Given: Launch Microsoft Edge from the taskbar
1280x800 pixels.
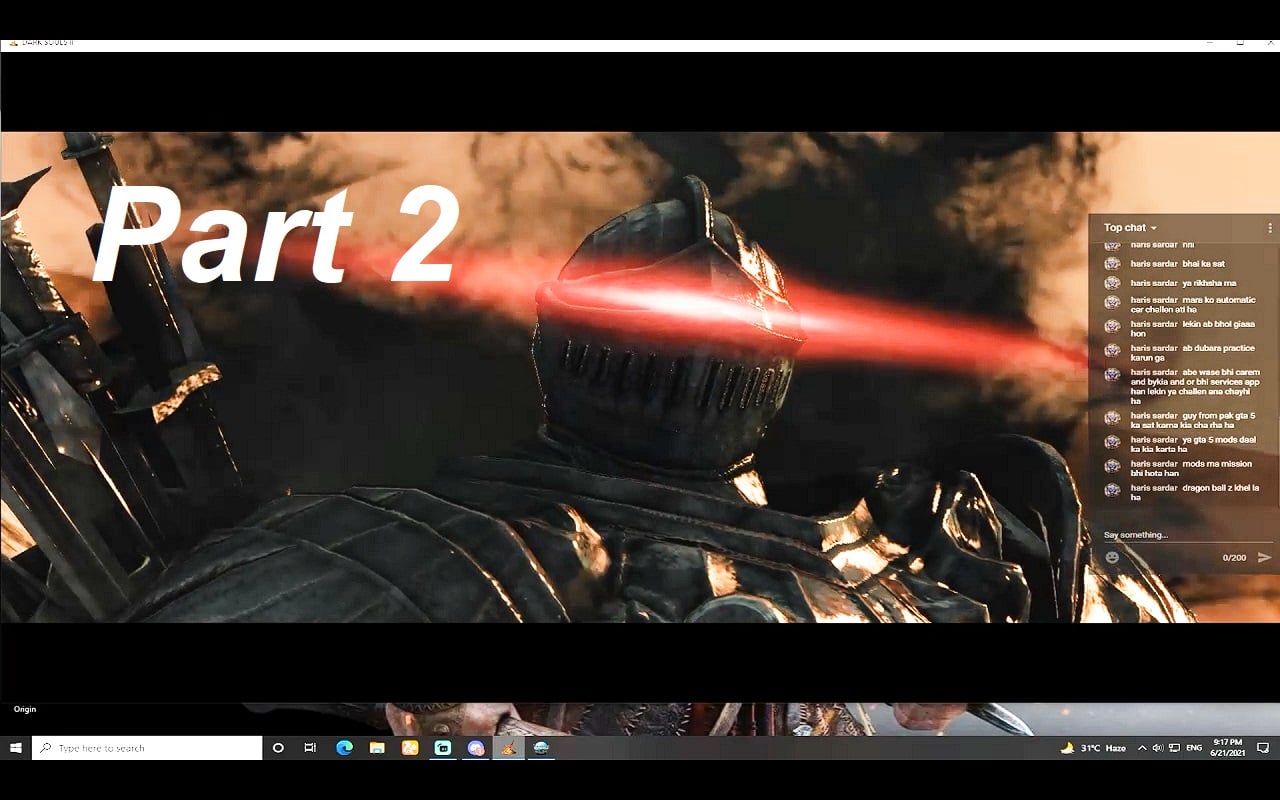Looking at the screenshot, I should click(344, 748).
